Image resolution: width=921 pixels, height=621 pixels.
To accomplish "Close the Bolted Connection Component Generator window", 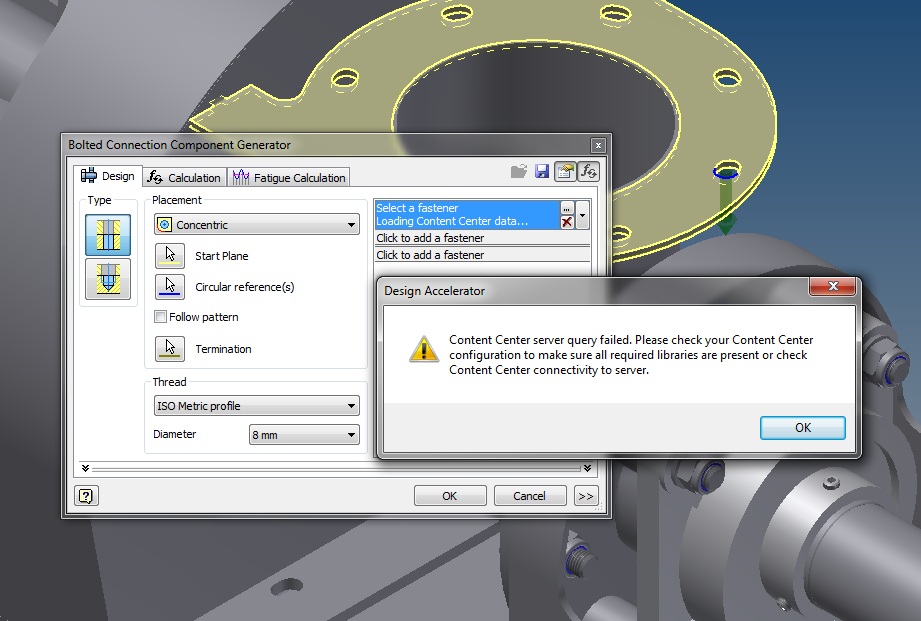I will [598, 145].
